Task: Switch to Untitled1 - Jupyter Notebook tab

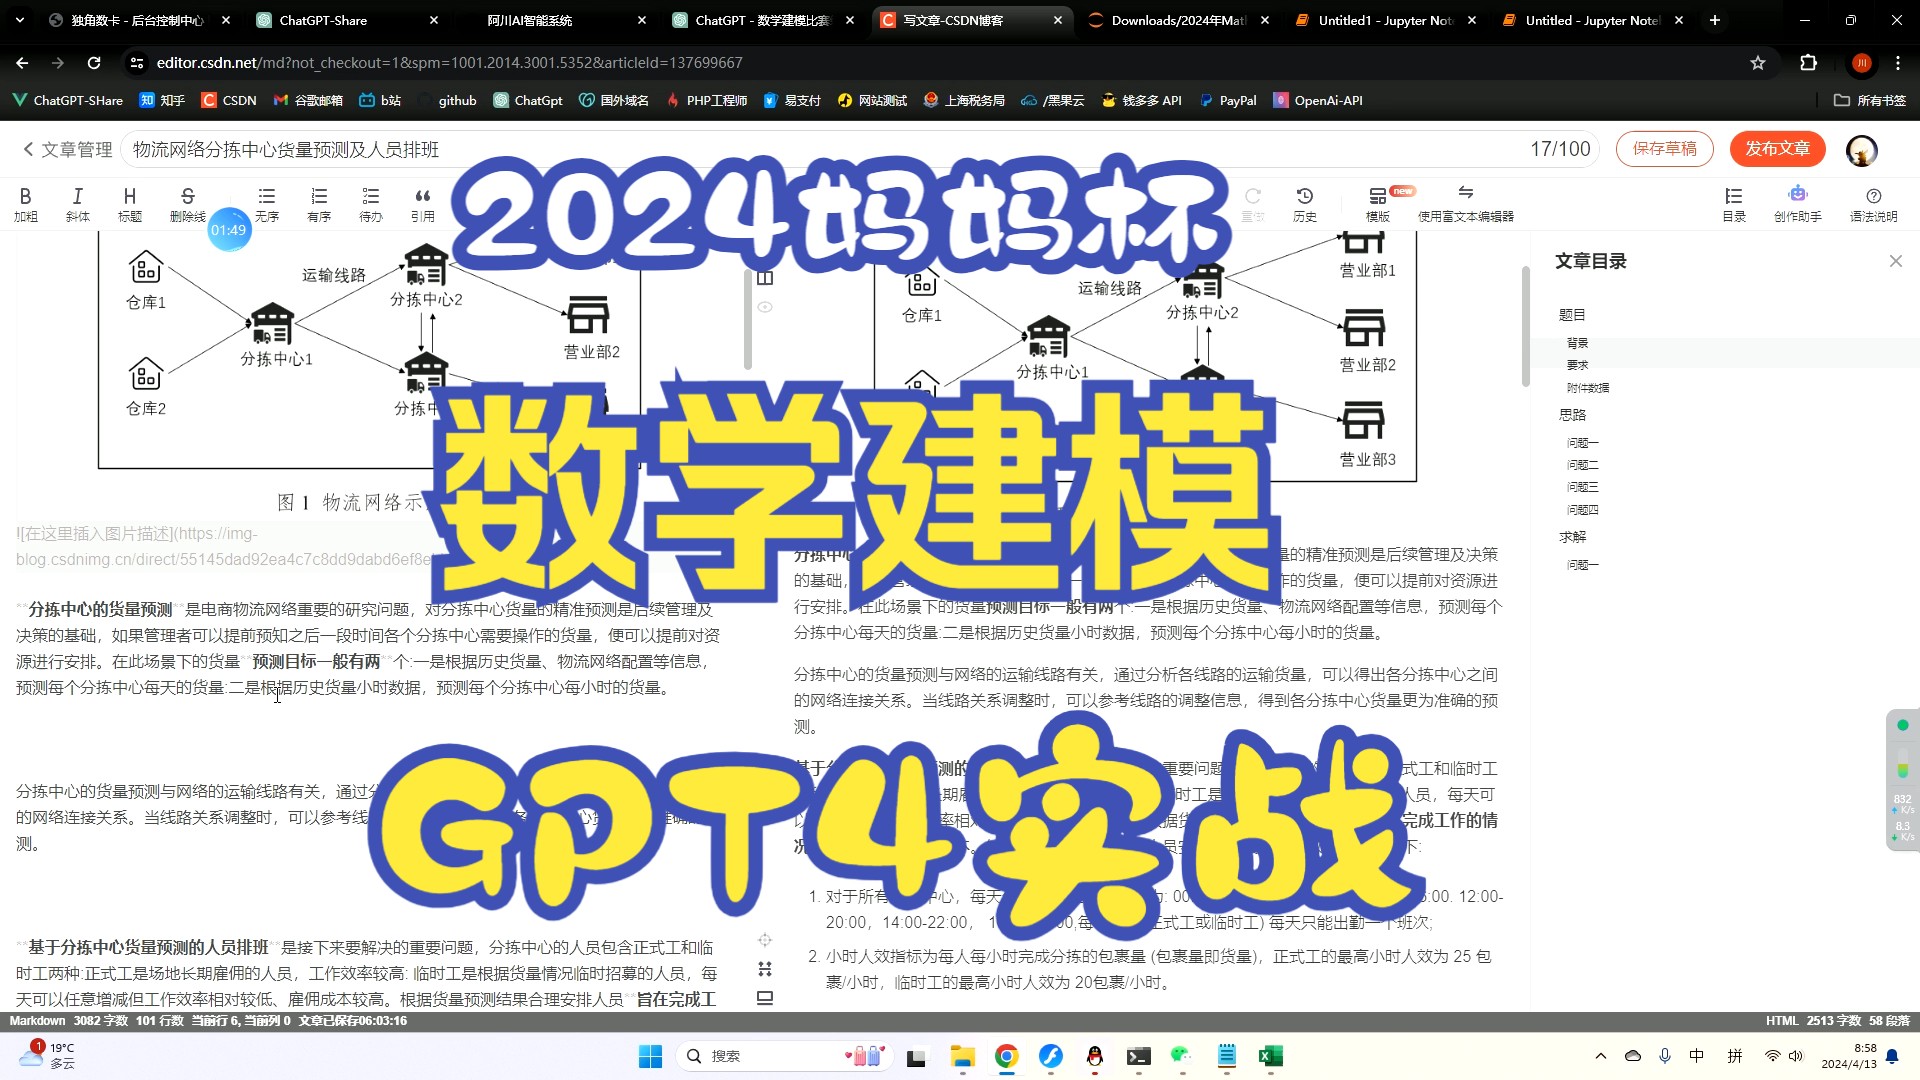Action: pos(1384,20)
